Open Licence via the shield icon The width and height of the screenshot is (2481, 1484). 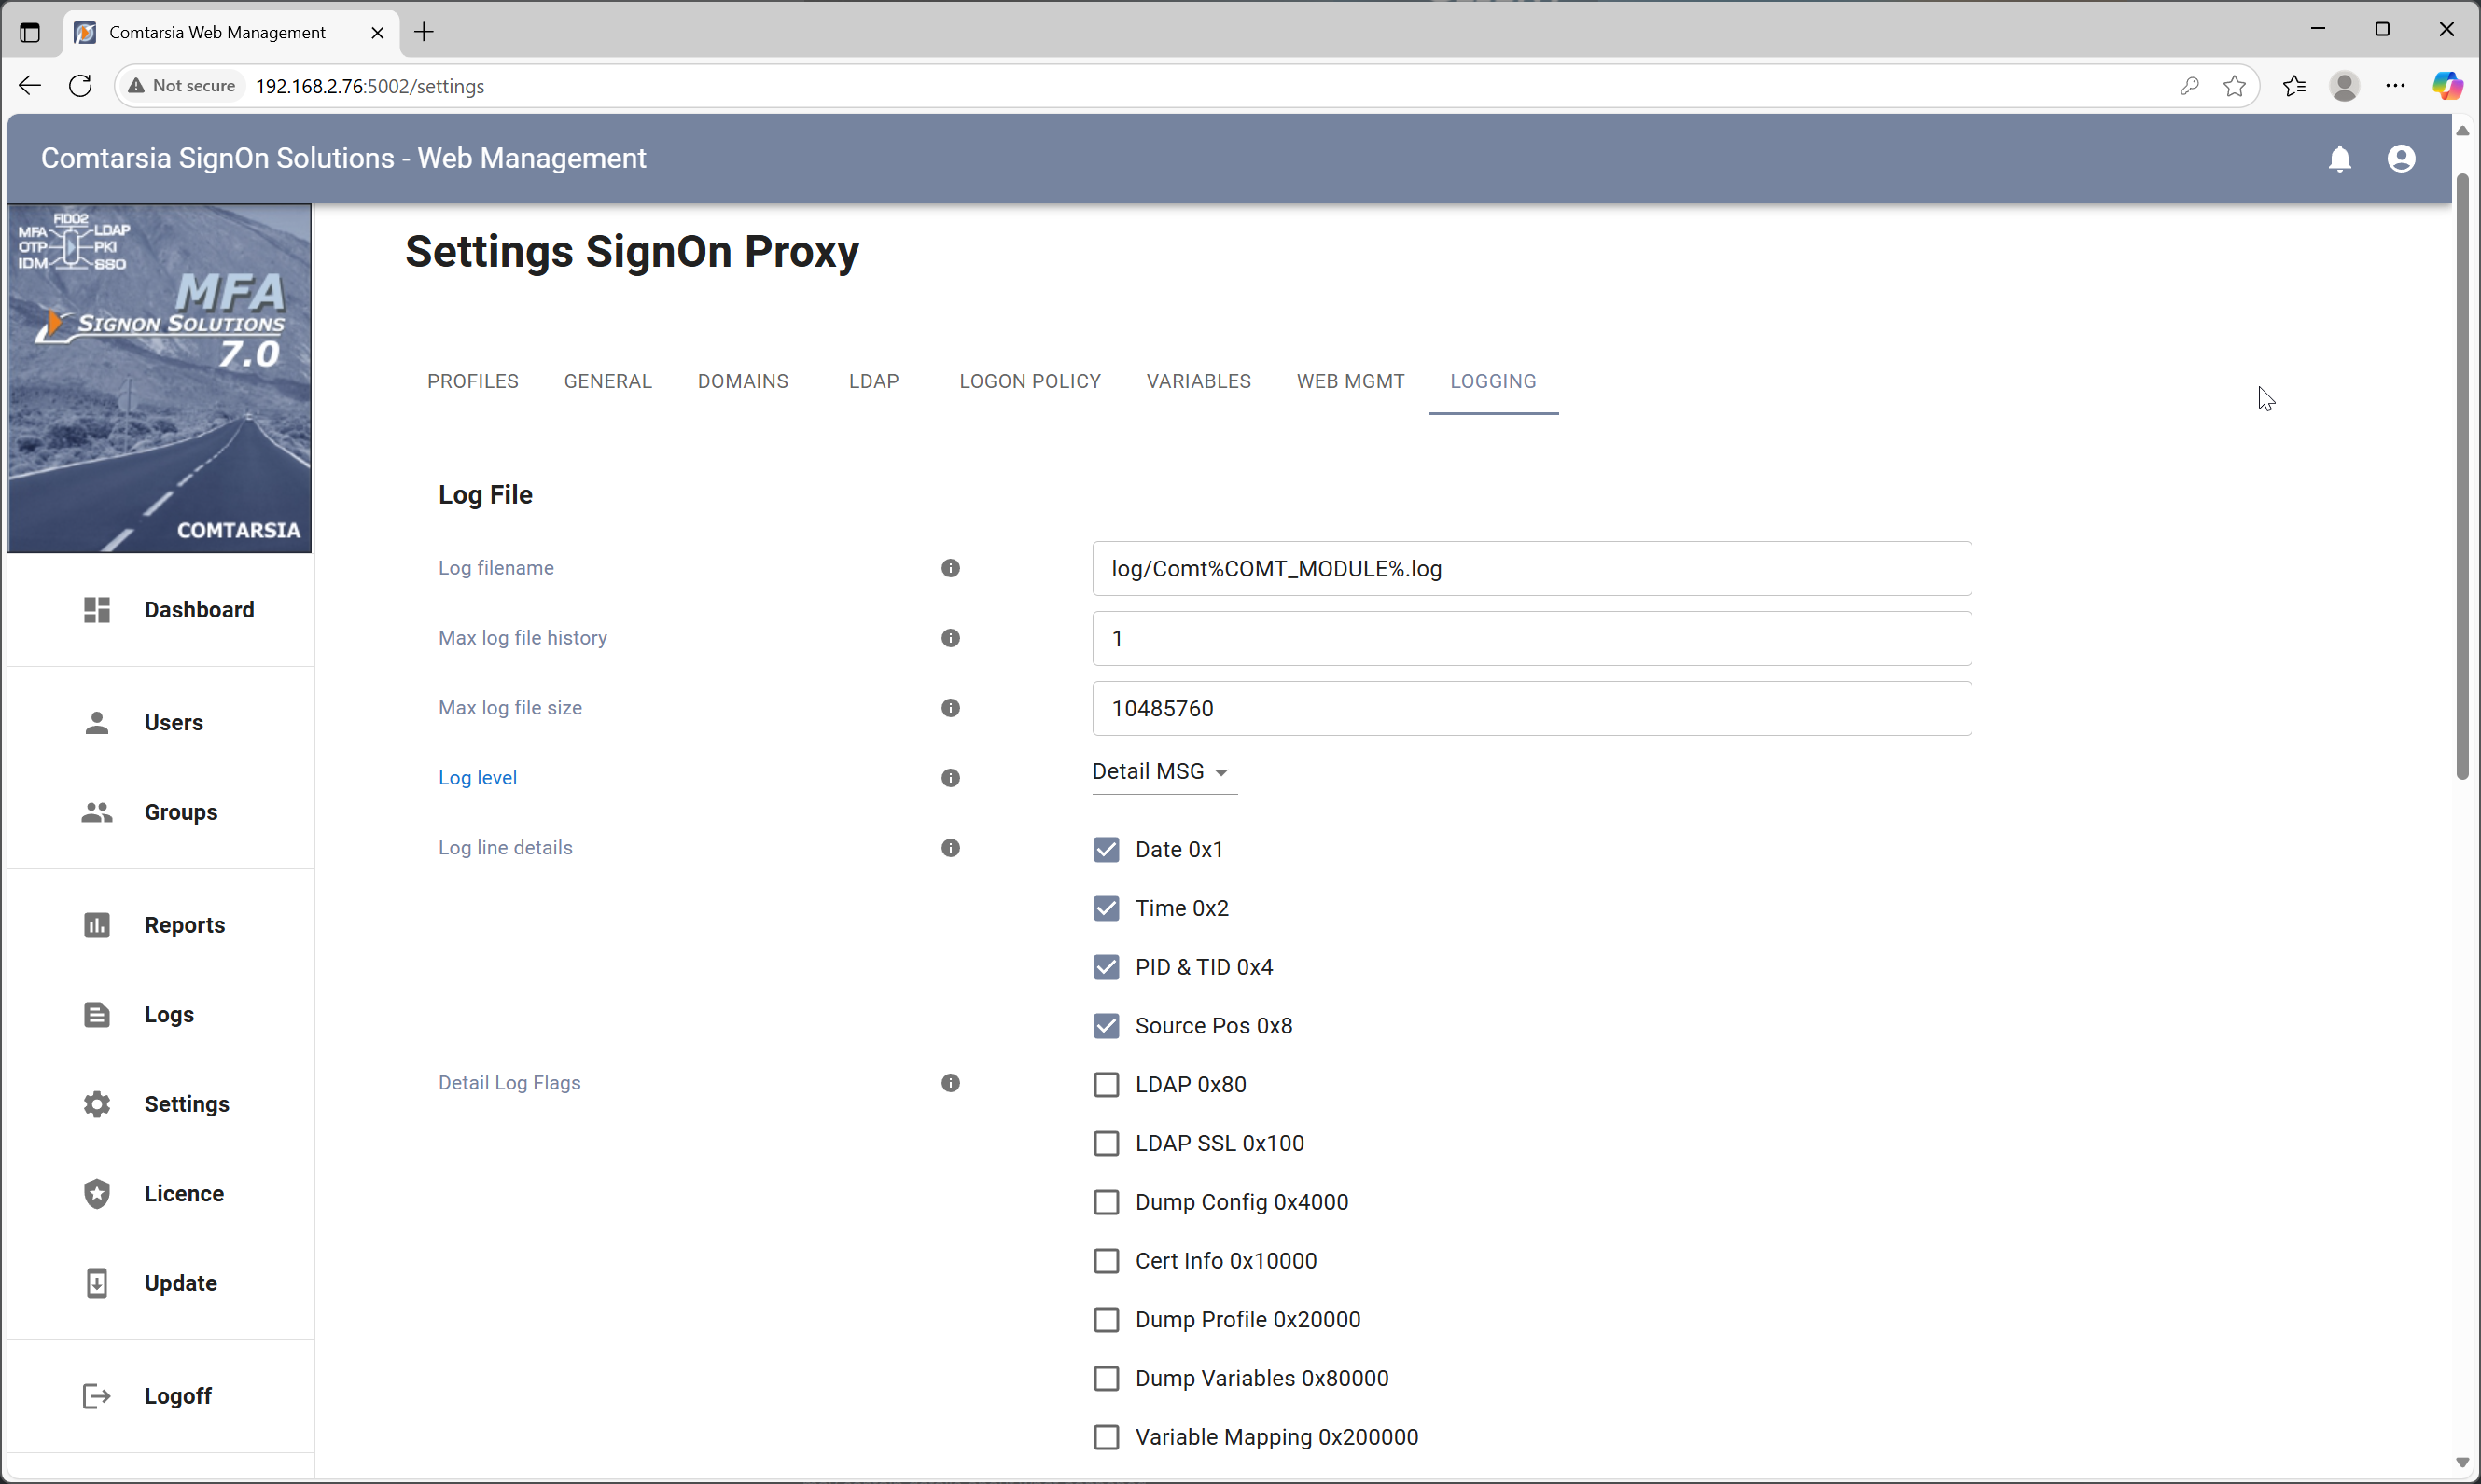96,1193
